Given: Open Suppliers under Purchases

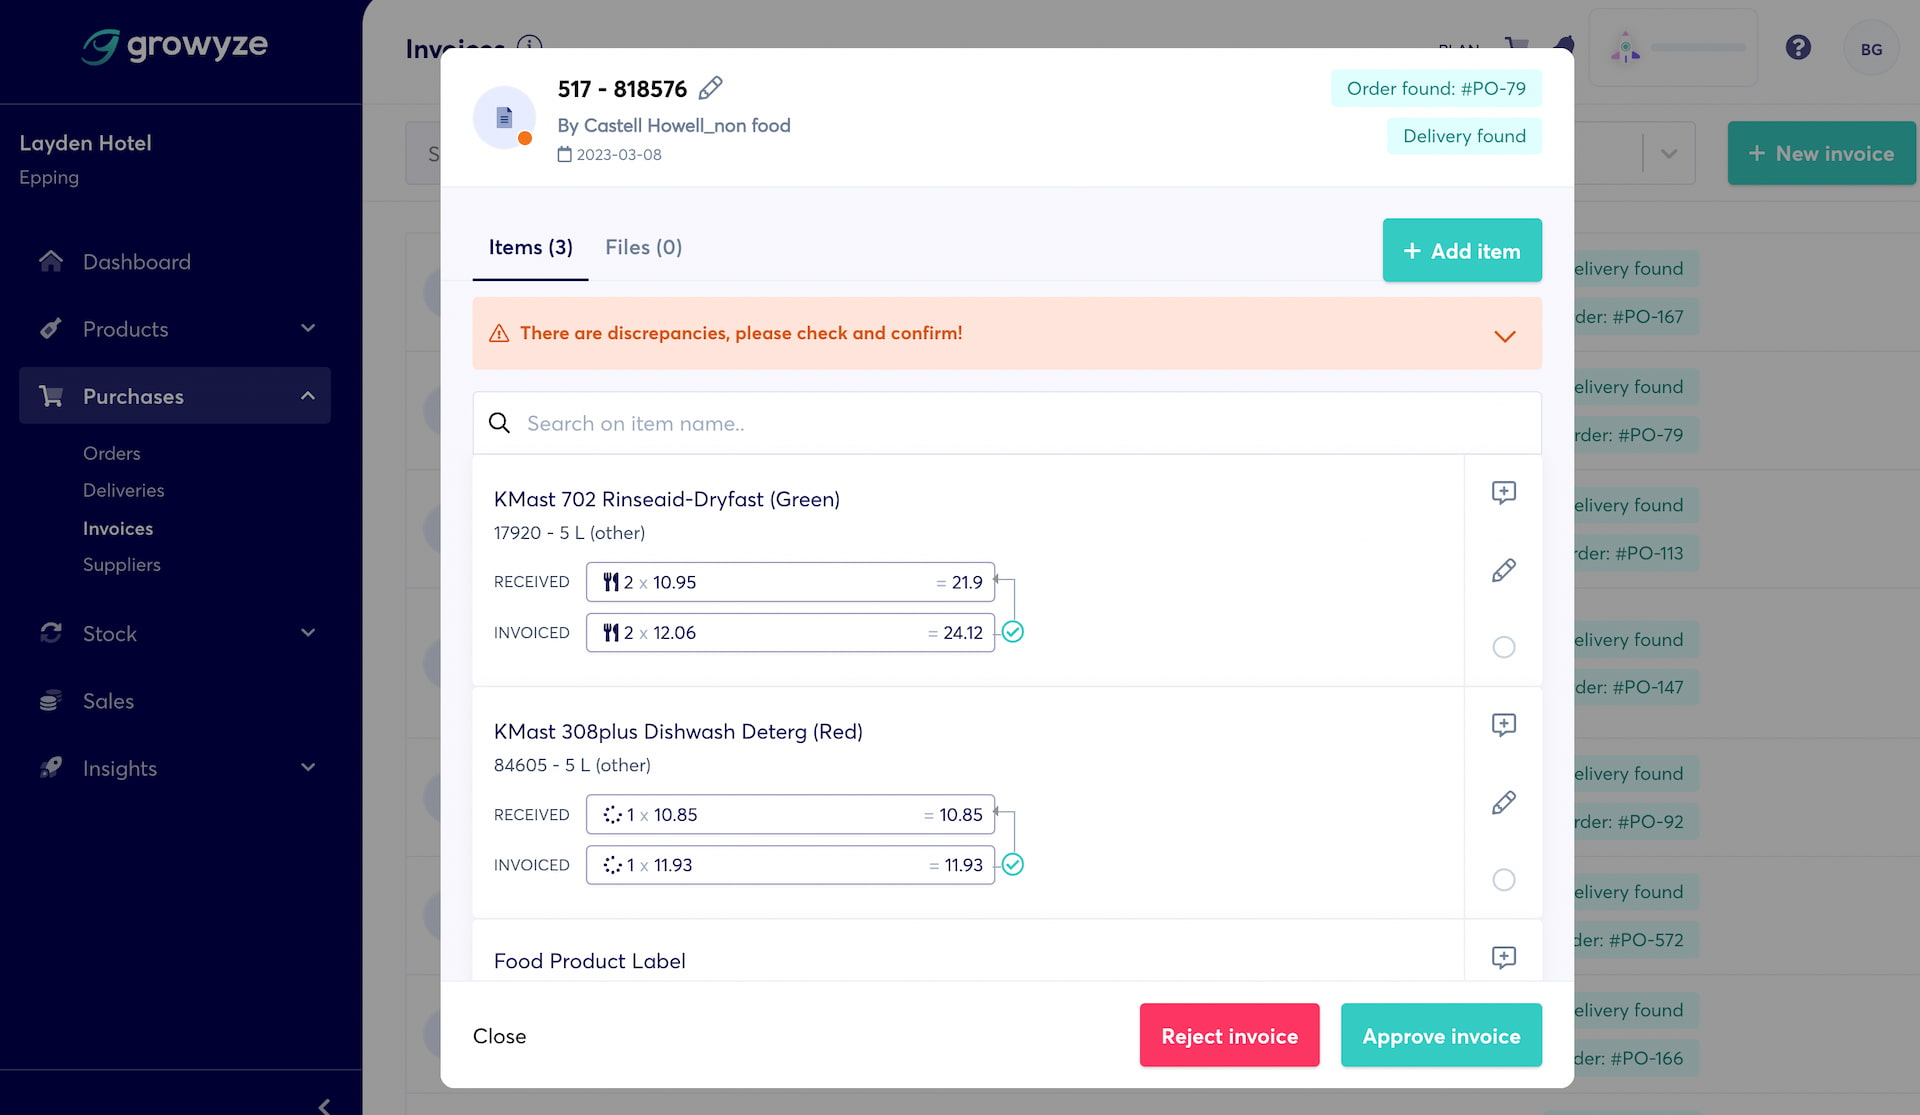Looking at the screenshot, I should 121,565.
